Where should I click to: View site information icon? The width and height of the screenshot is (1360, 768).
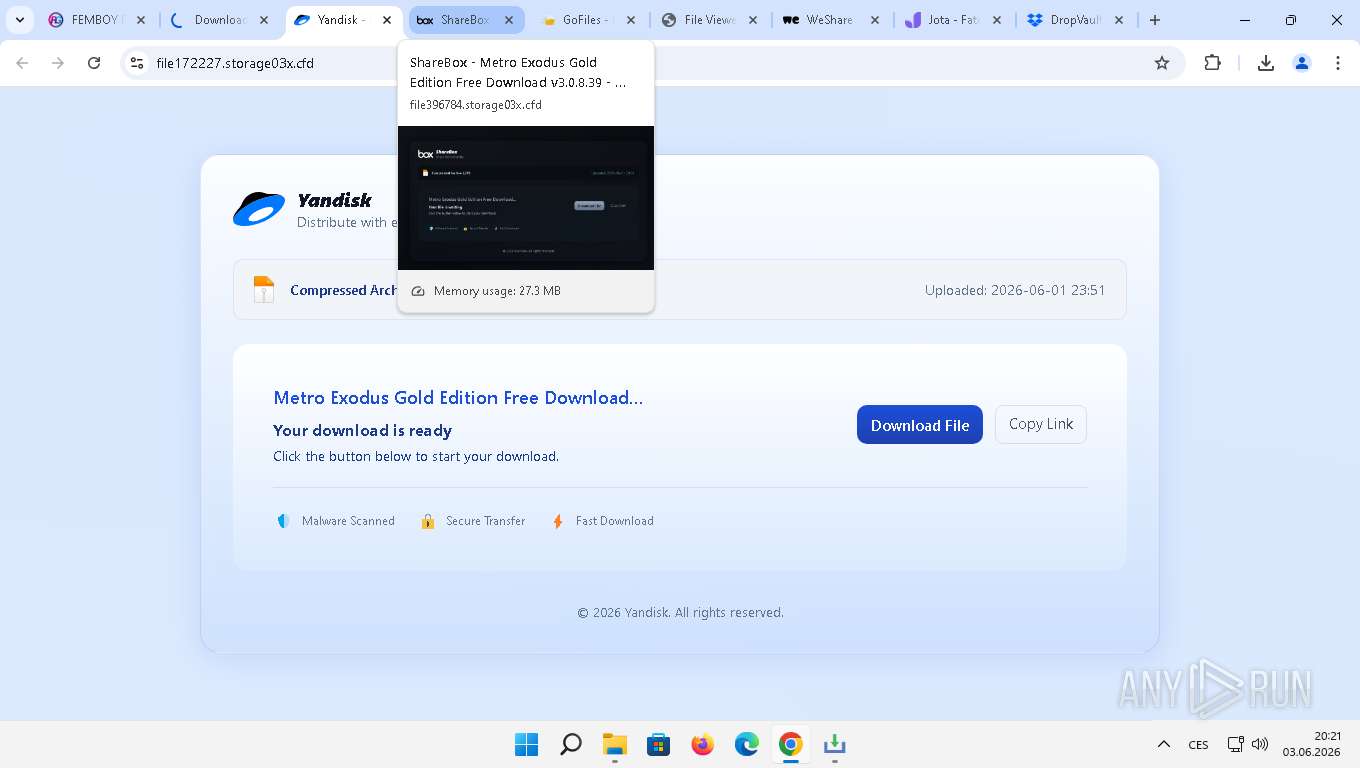pyautogui.click(x=137, y=63)
